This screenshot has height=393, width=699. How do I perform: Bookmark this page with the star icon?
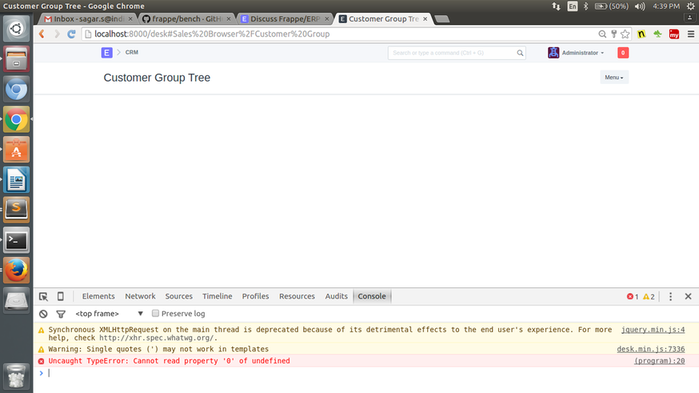point(625,34)
